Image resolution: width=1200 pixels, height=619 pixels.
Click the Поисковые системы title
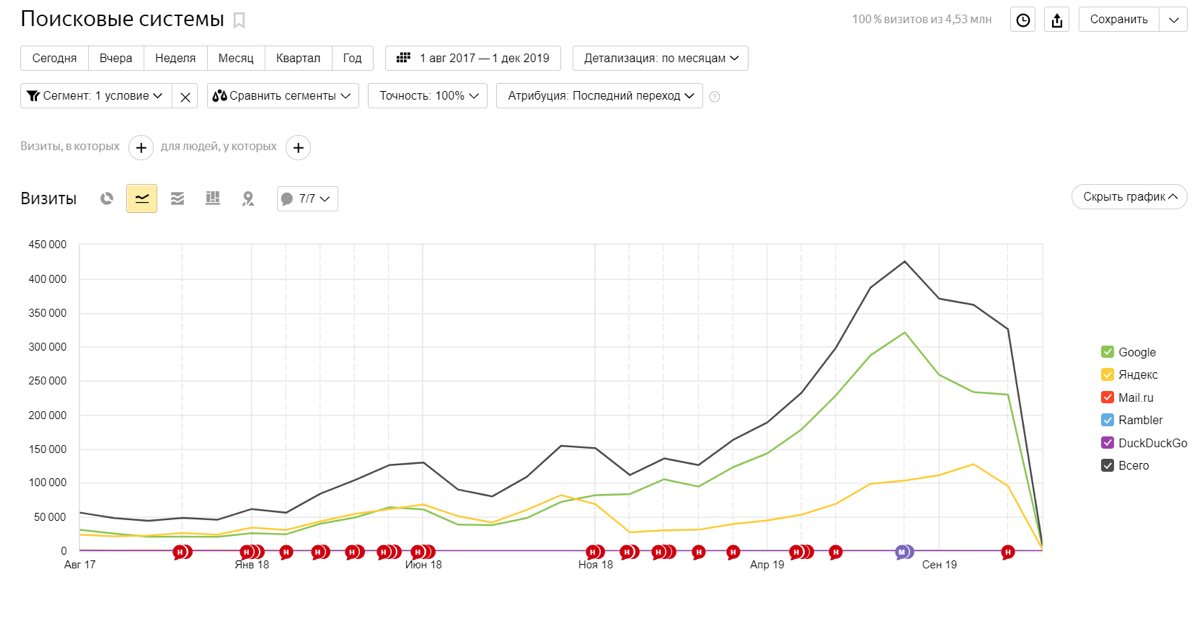click(122, 19)
